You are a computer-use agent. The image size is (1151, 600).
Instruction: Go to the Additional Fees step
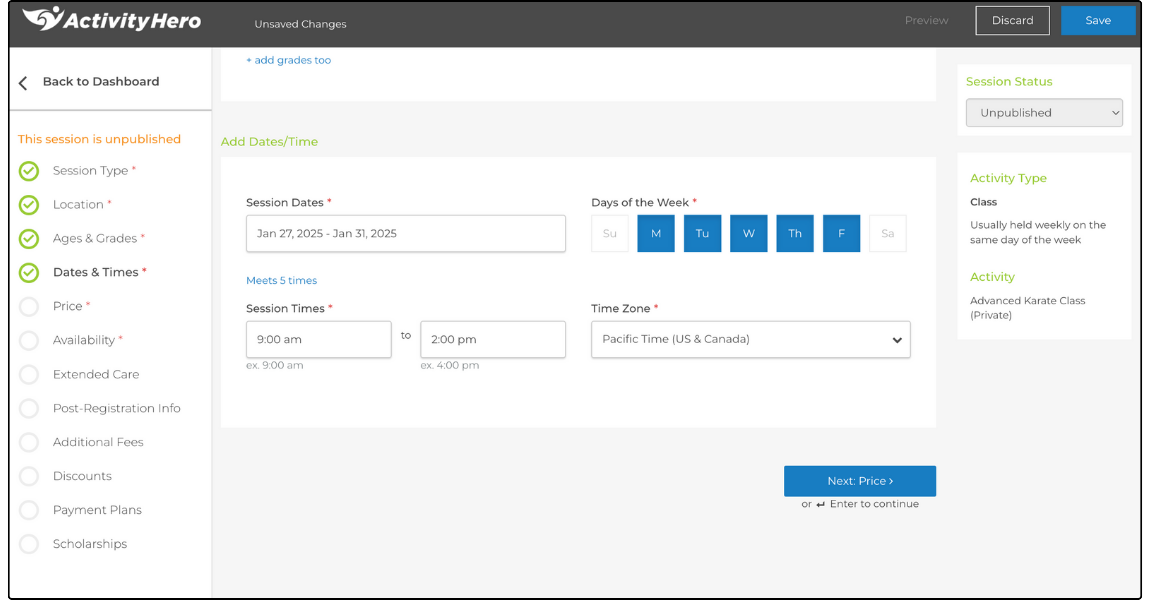pyautogui.click(x=98, y=441)
